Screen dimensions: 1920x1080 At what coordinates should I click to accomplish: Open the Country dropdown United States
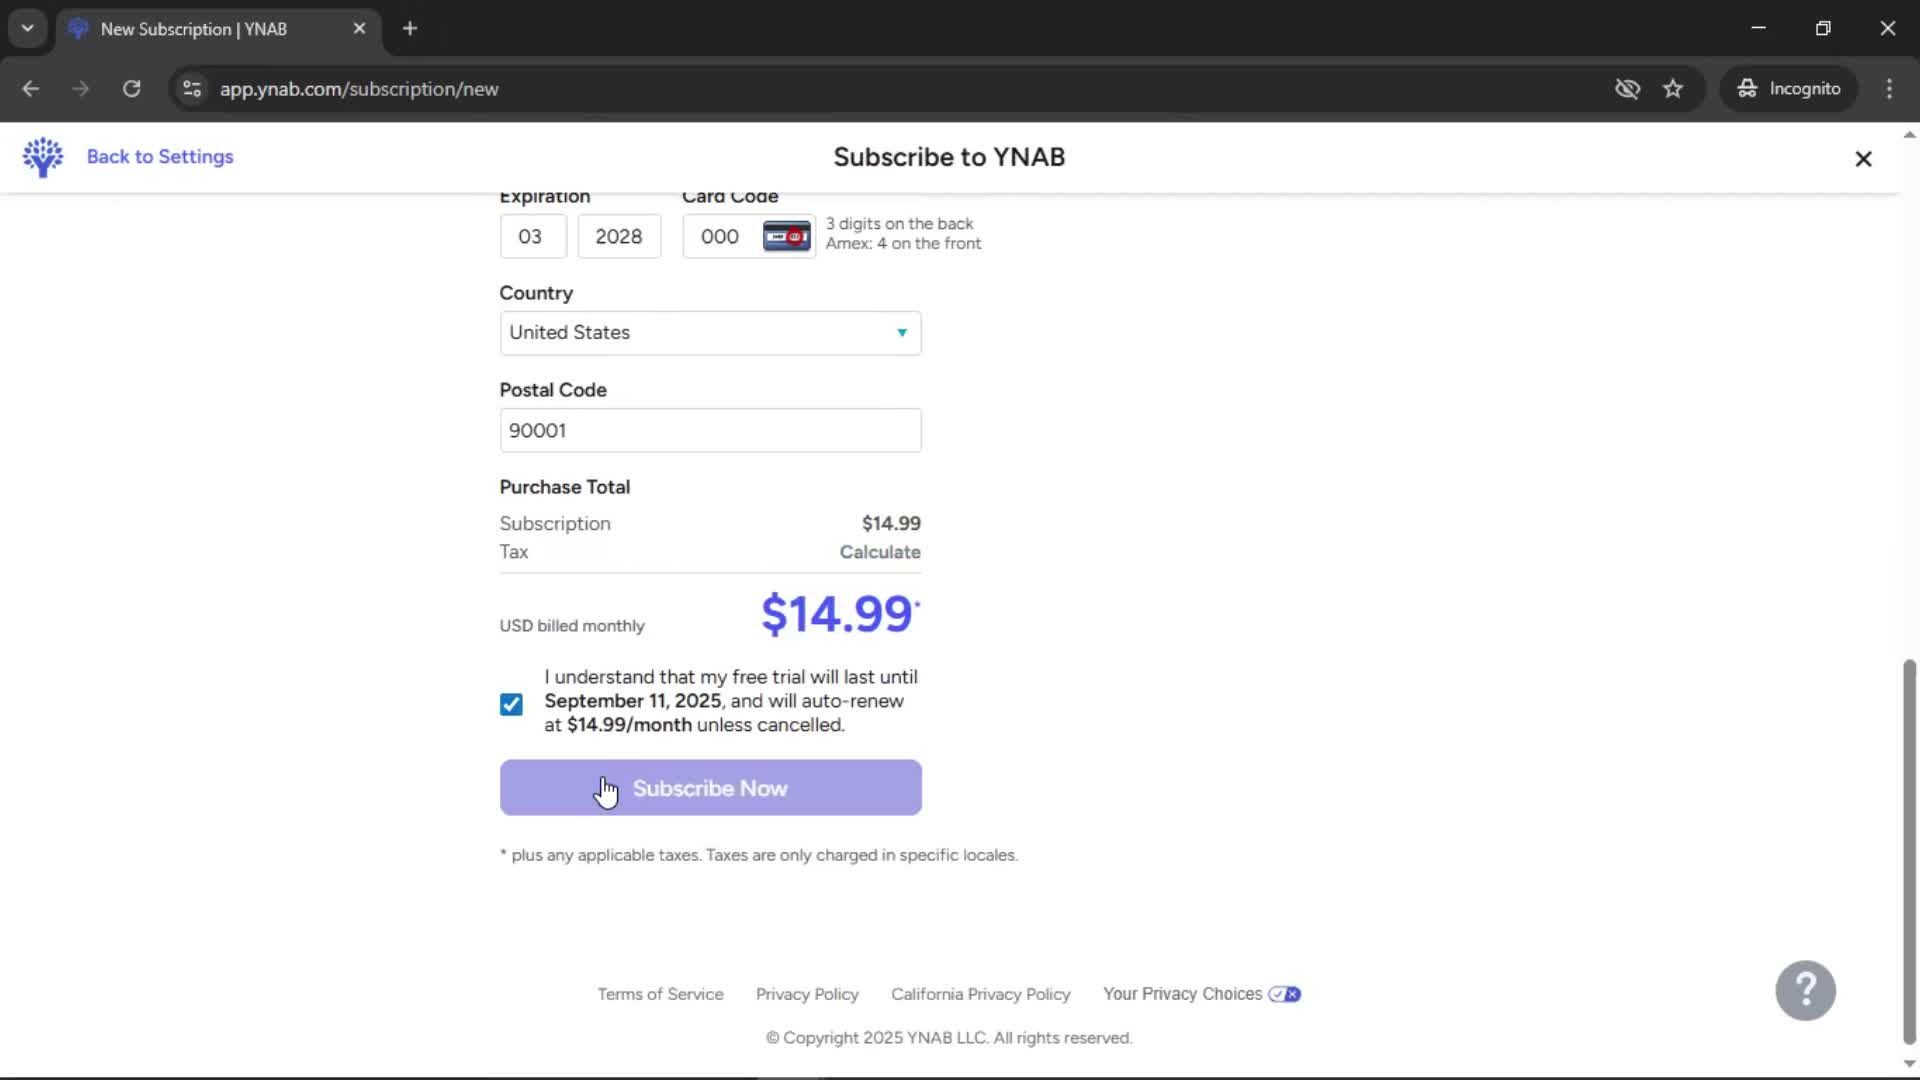[710, 333]
